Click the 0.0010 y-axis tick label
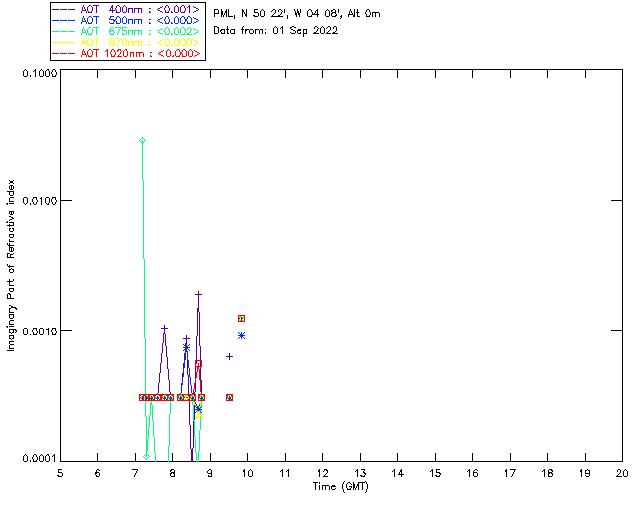640x512 pixels. [x=39, y=331]
